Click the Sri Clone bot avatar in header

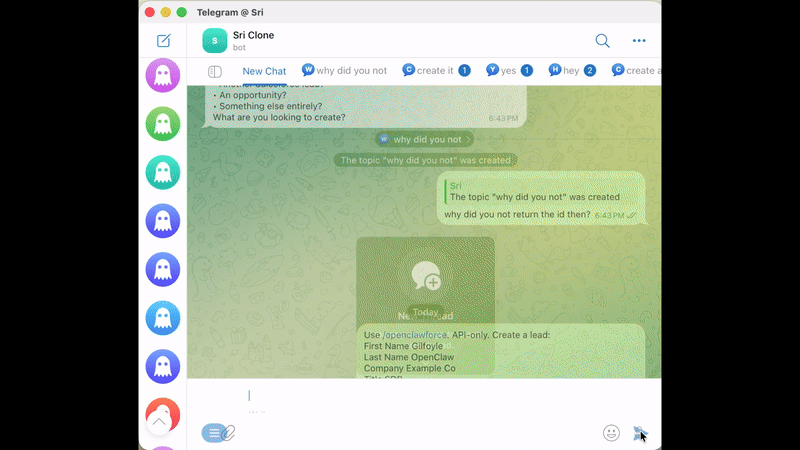click(215, 41)
